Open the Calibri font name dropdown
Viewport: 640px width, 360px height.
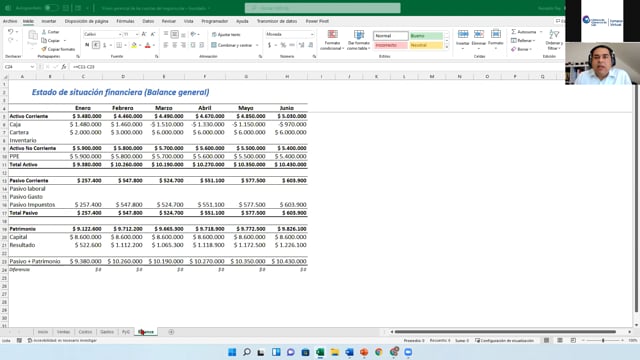102,34
